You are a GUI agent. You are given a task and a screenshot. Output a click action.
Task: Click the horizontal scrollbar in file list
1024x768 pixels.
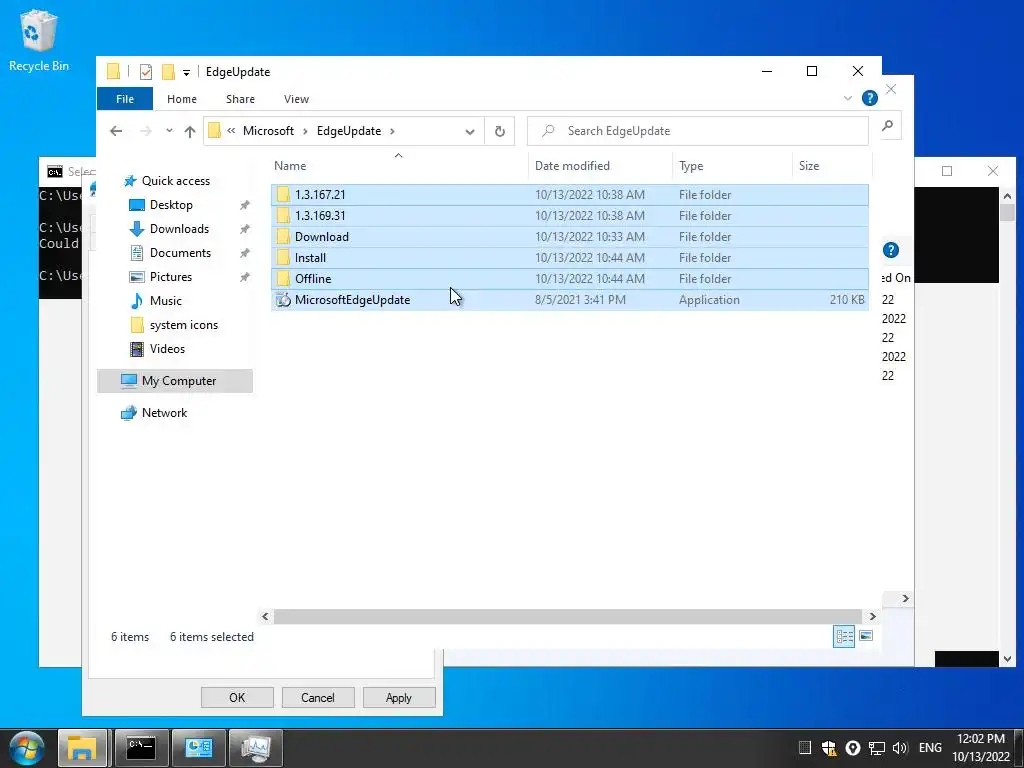click(568, 616)
